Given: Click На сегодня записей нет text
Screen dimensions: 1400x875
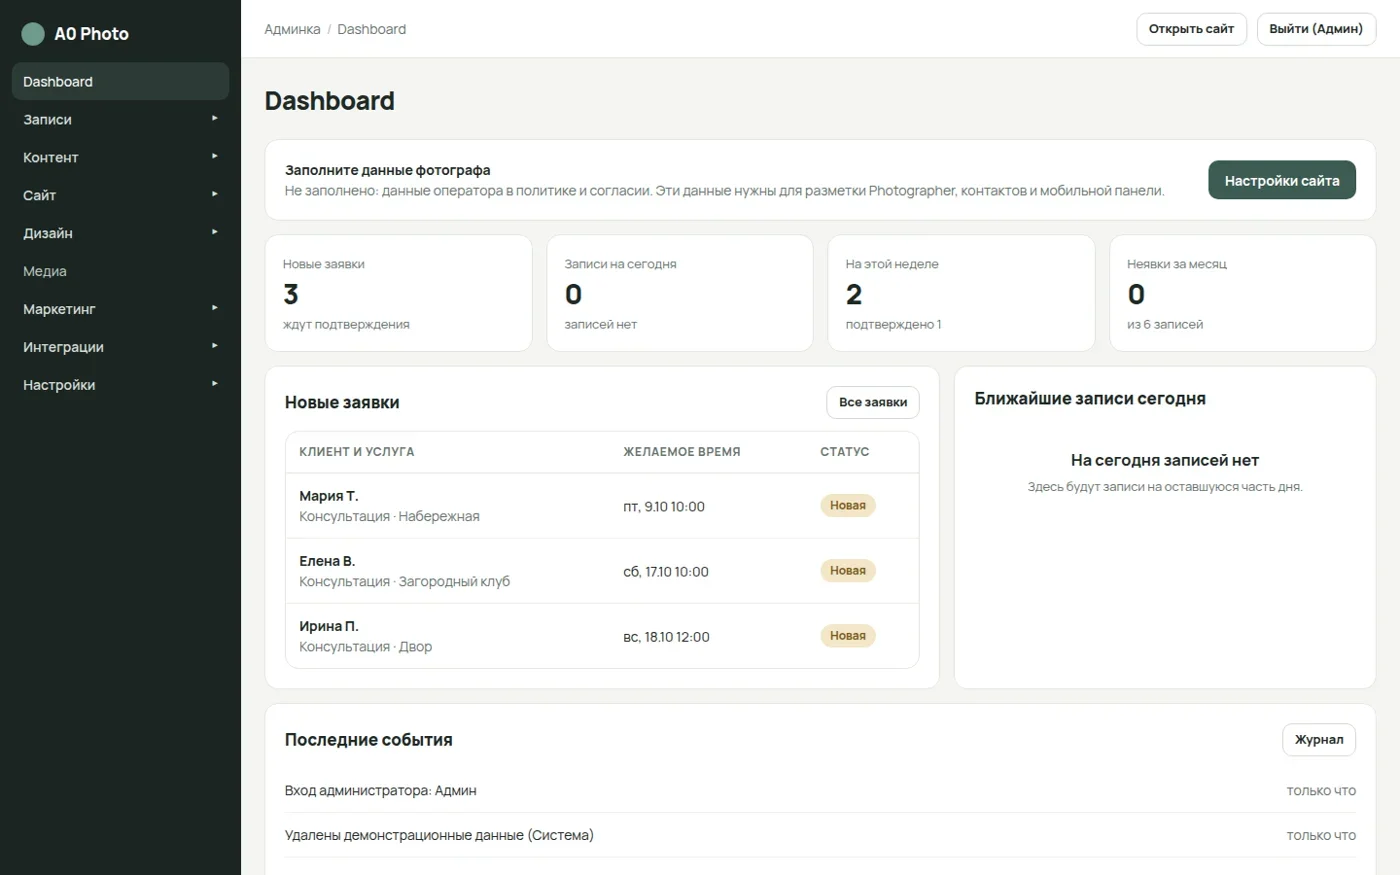Looking at the screenshot, I should point(1165,460).
